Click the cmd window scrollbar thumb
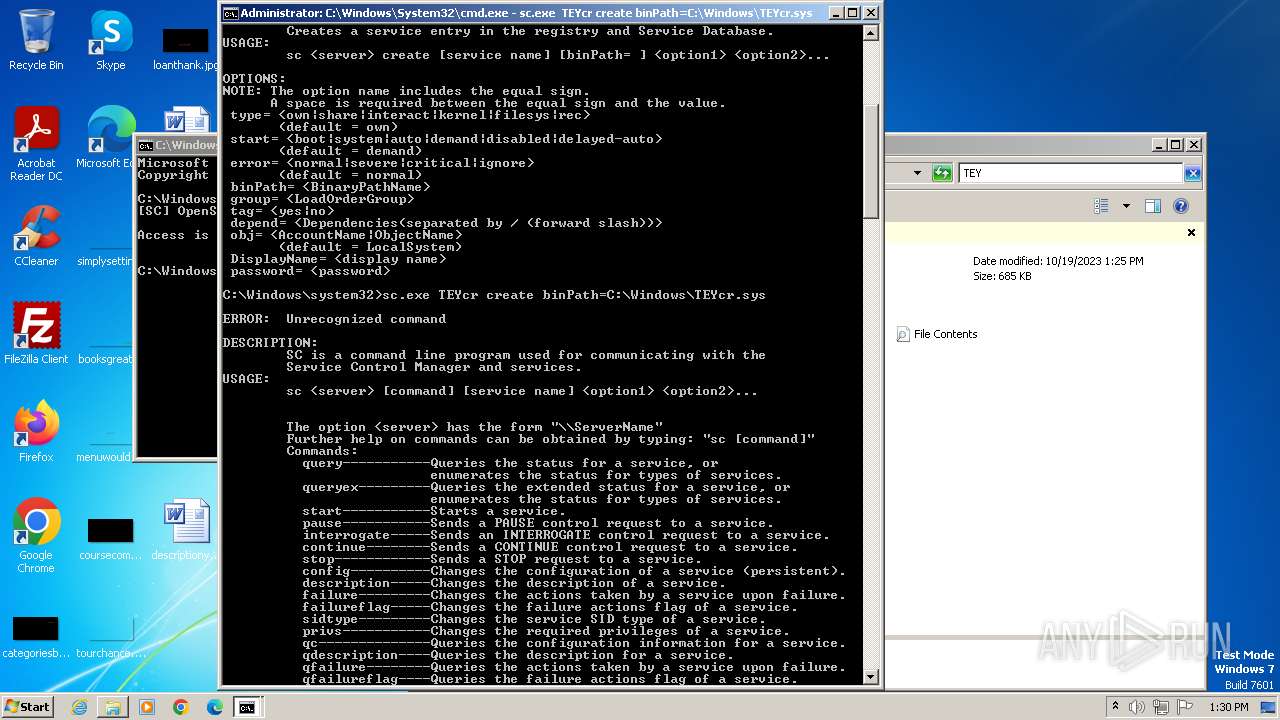The height and width of the screenshot is (720, 1280). 870,161
